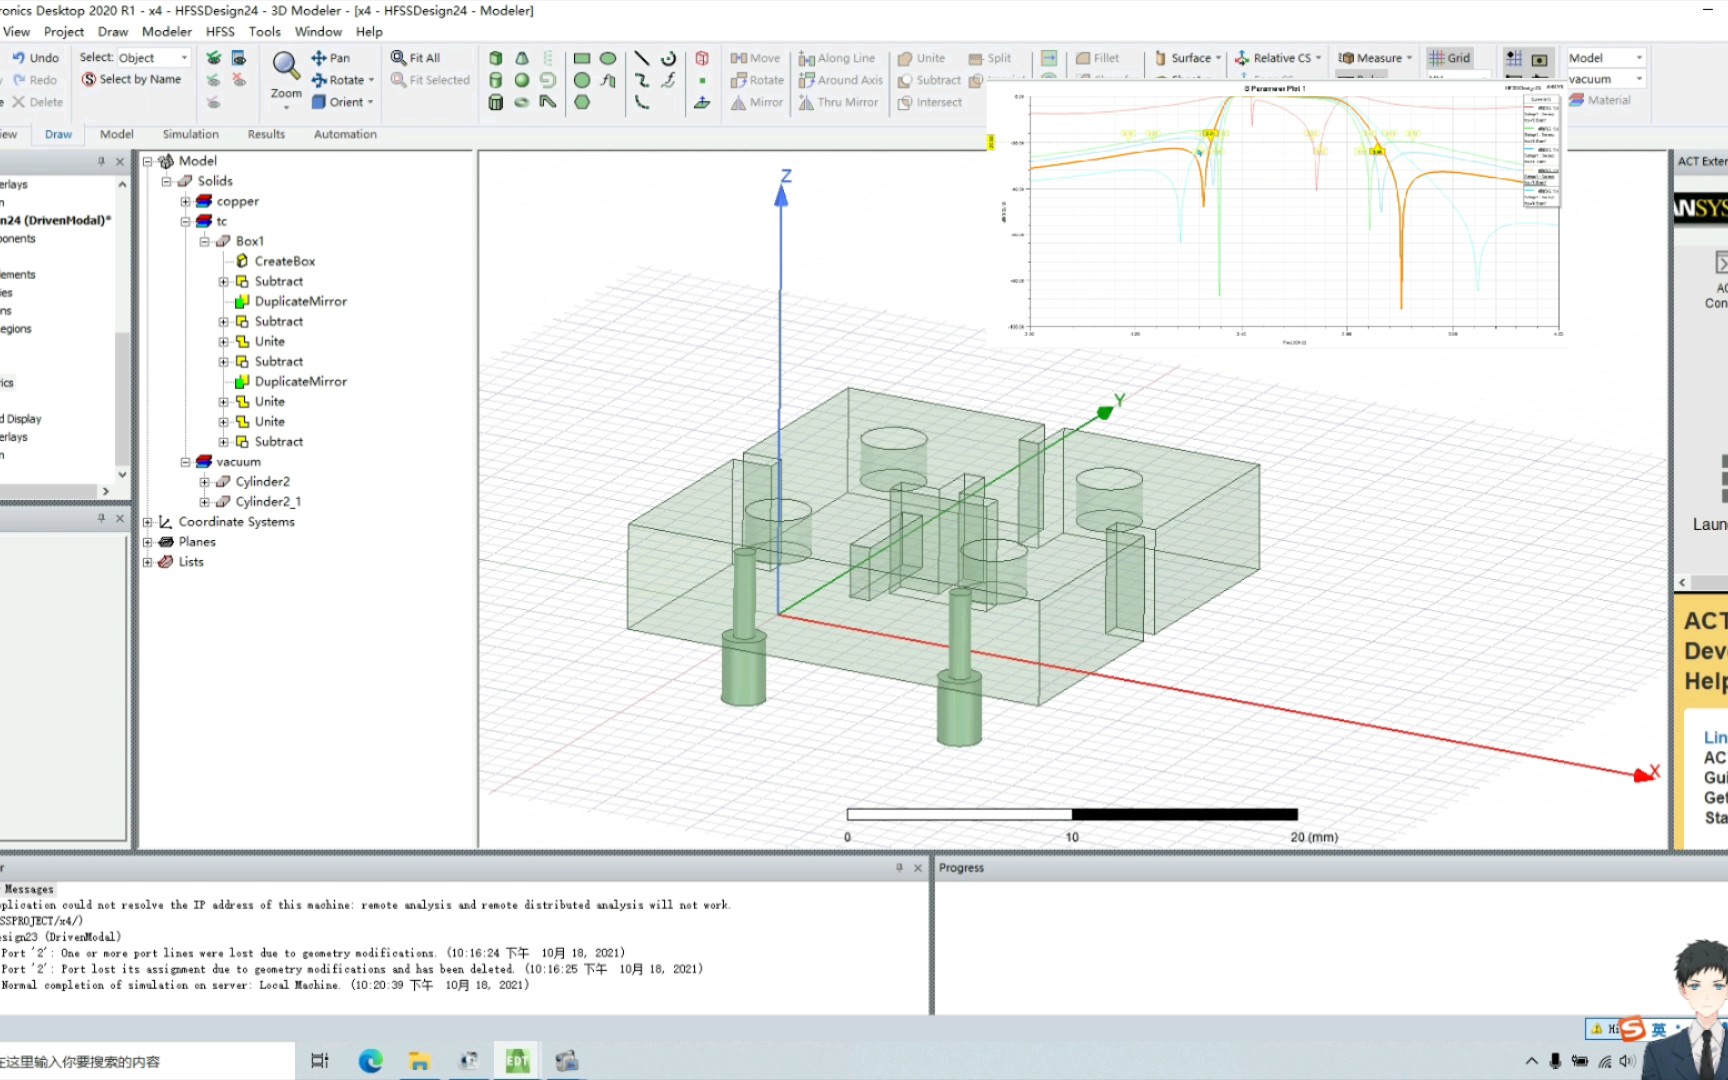1728x1080 pixels.
Task: Pin the project manager panel
Action: point(101,161)
